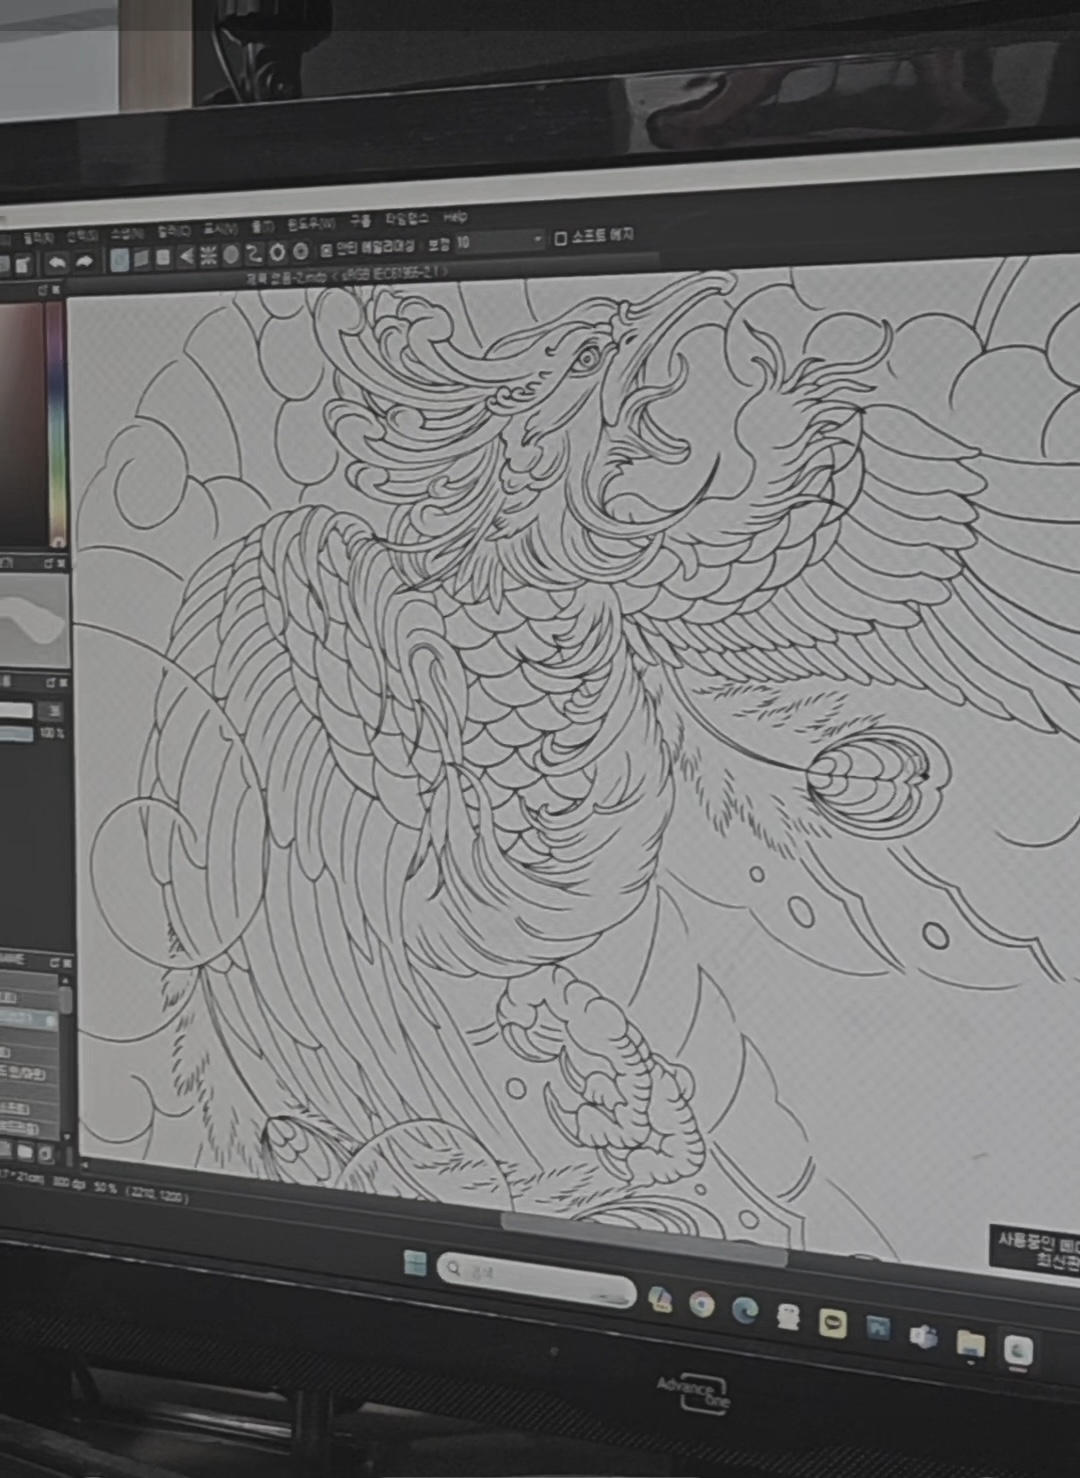
Task: Open the Help menu
Action: [x=455, y=216]
